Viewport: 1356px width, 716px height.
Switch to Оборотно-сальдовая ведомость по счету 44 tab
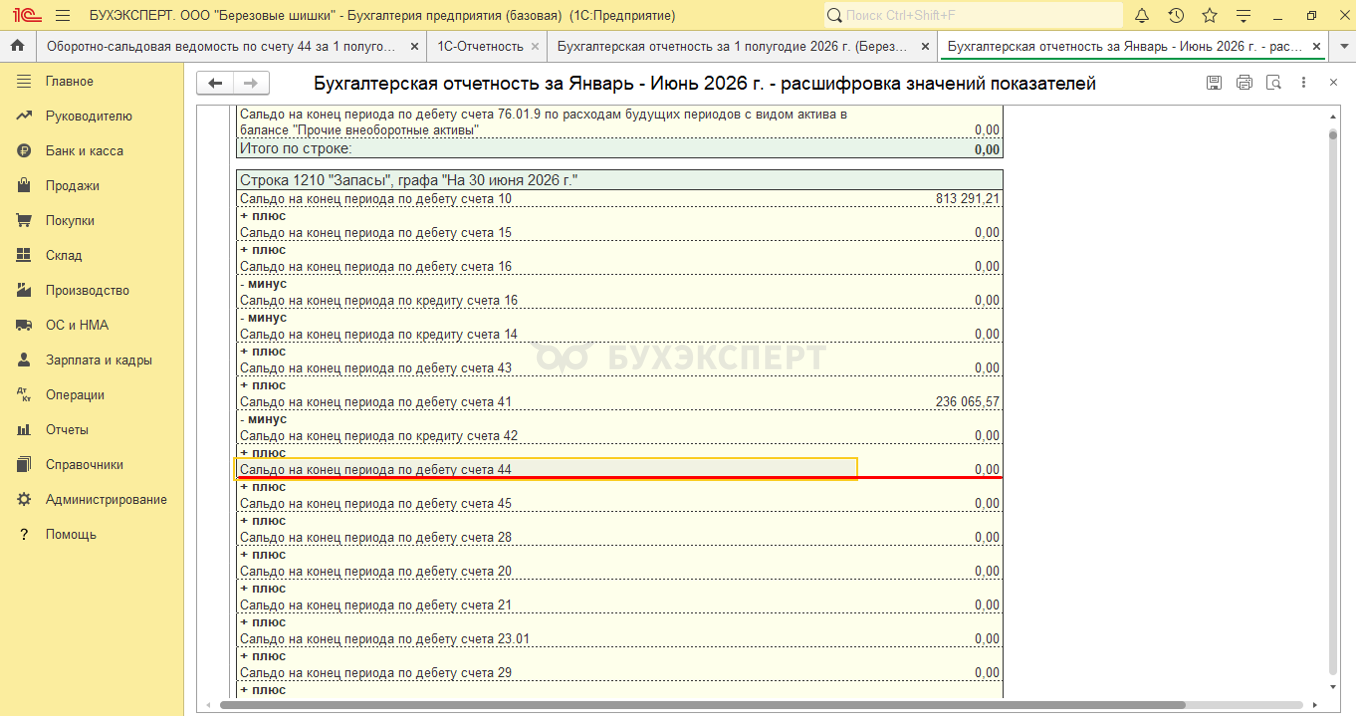[x=220, y=47]
